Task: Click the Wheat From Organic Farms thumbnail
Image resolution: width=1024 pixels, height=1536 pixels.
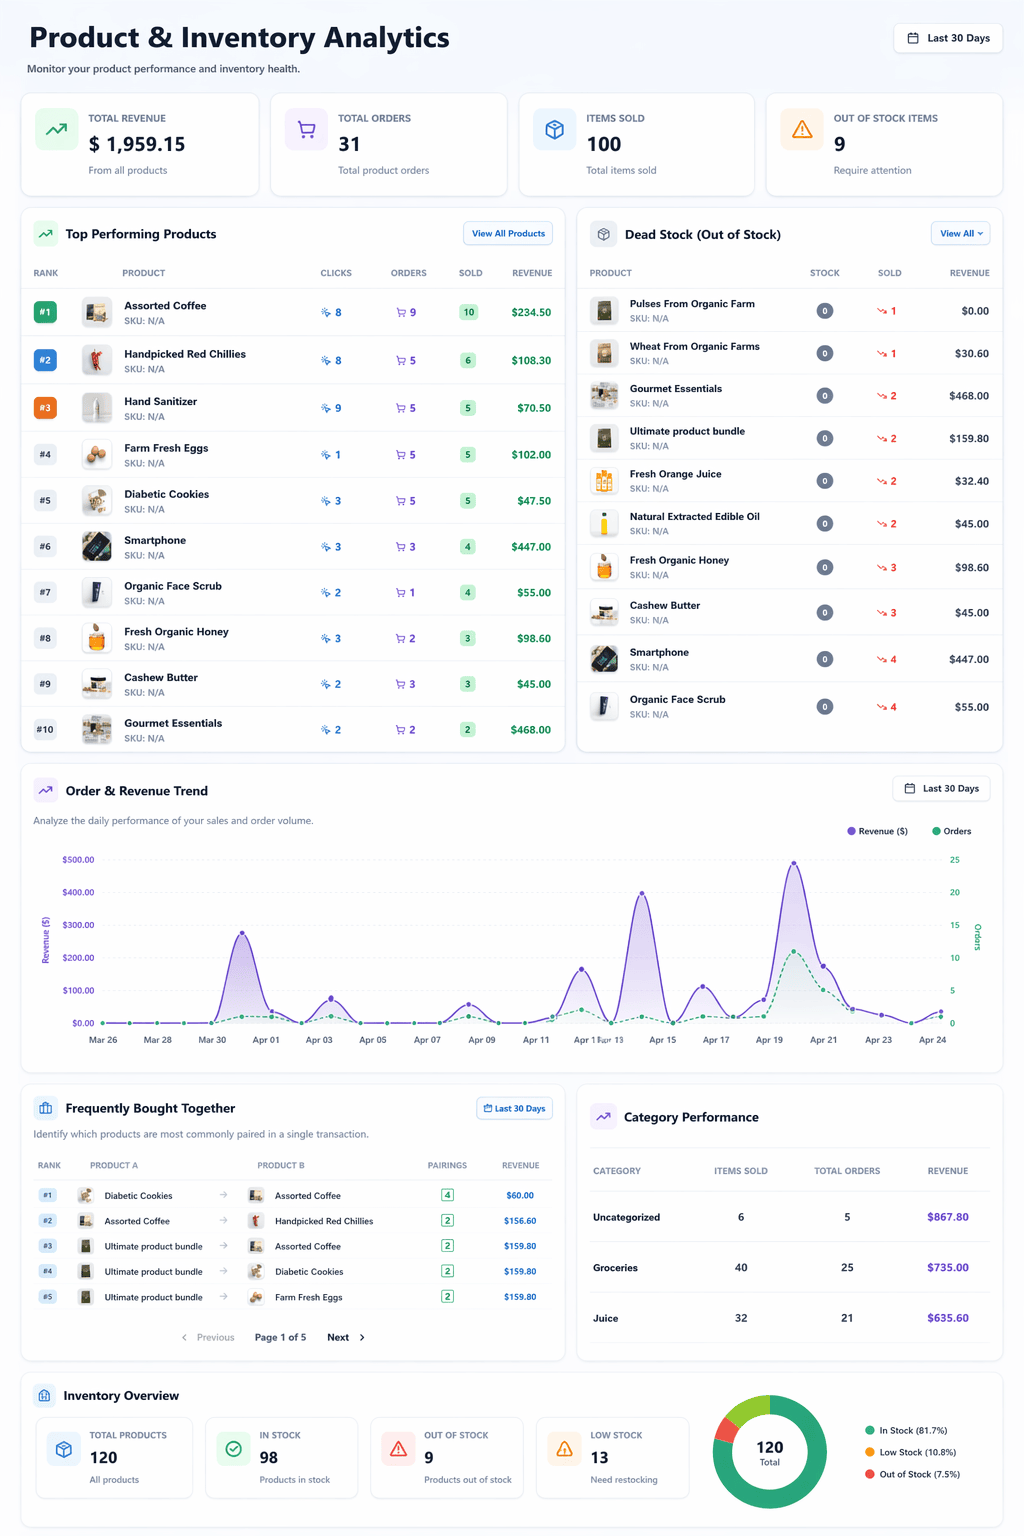Action: click(x=604, y=353)
